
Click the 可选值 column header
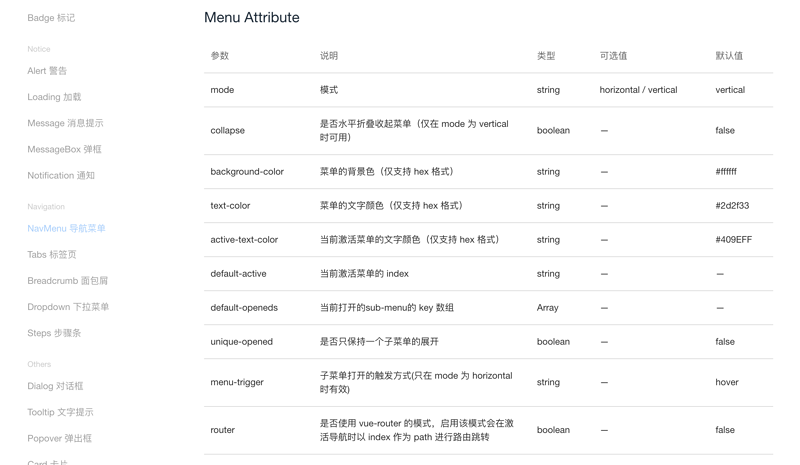(x=613, y=56)
